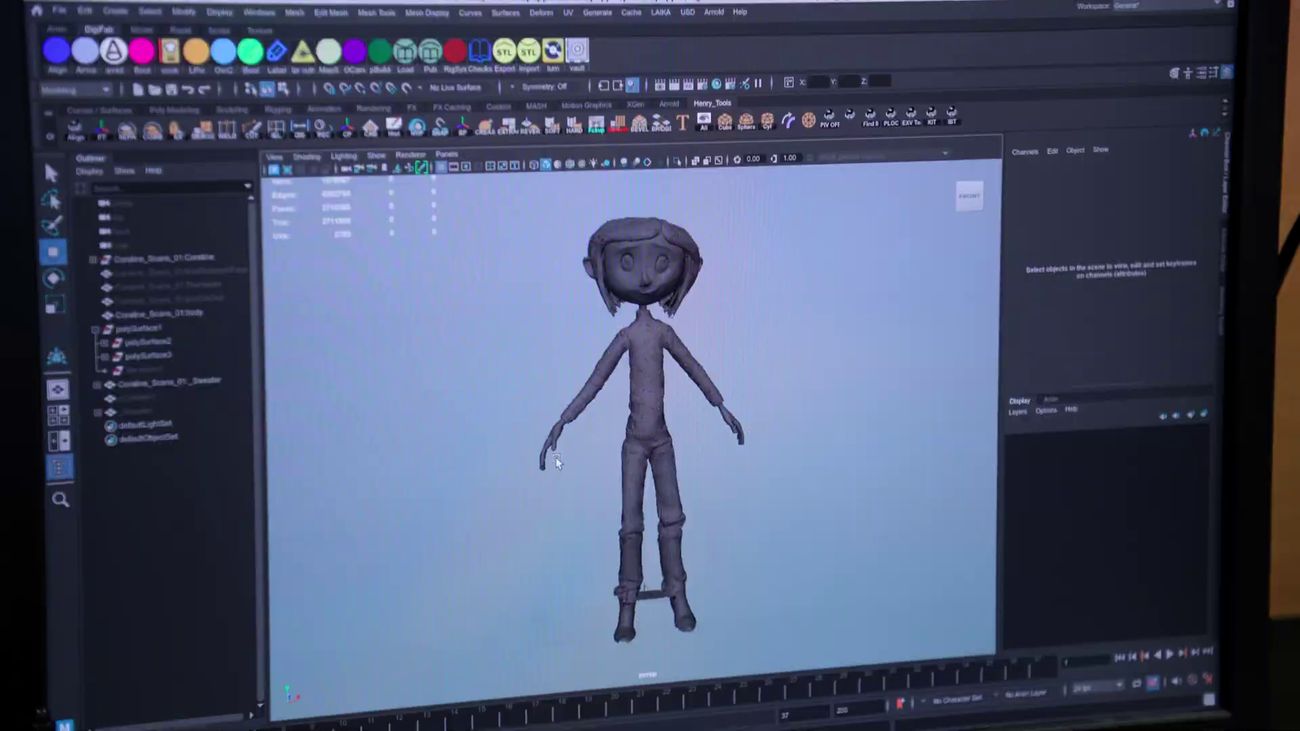
Task: Open the Shading menu in viewport panel
Action: tap(306, 156)
